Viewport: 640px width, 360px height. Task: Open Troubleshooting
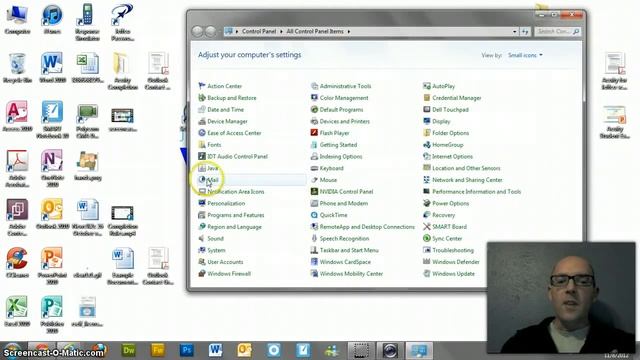click(453, 250)
